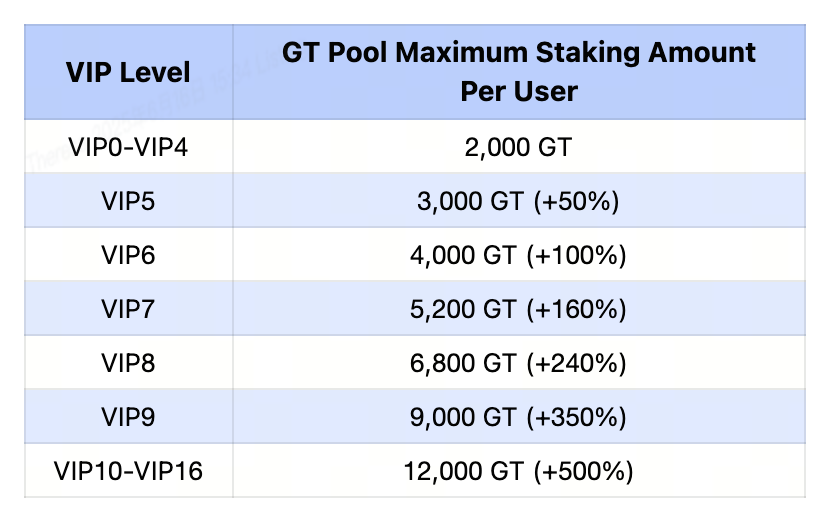
Task: Click the (+350%) bonus percentage text
Action: (x=577, y=418)
